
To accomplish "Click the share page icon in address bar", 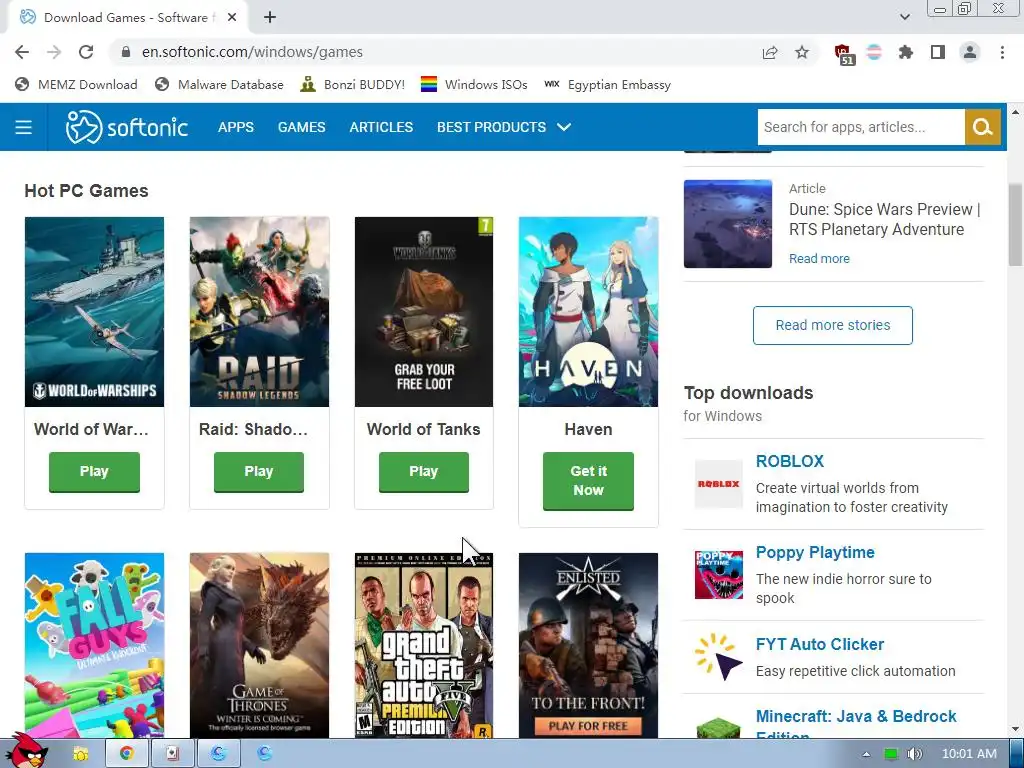I will point(770,53).
